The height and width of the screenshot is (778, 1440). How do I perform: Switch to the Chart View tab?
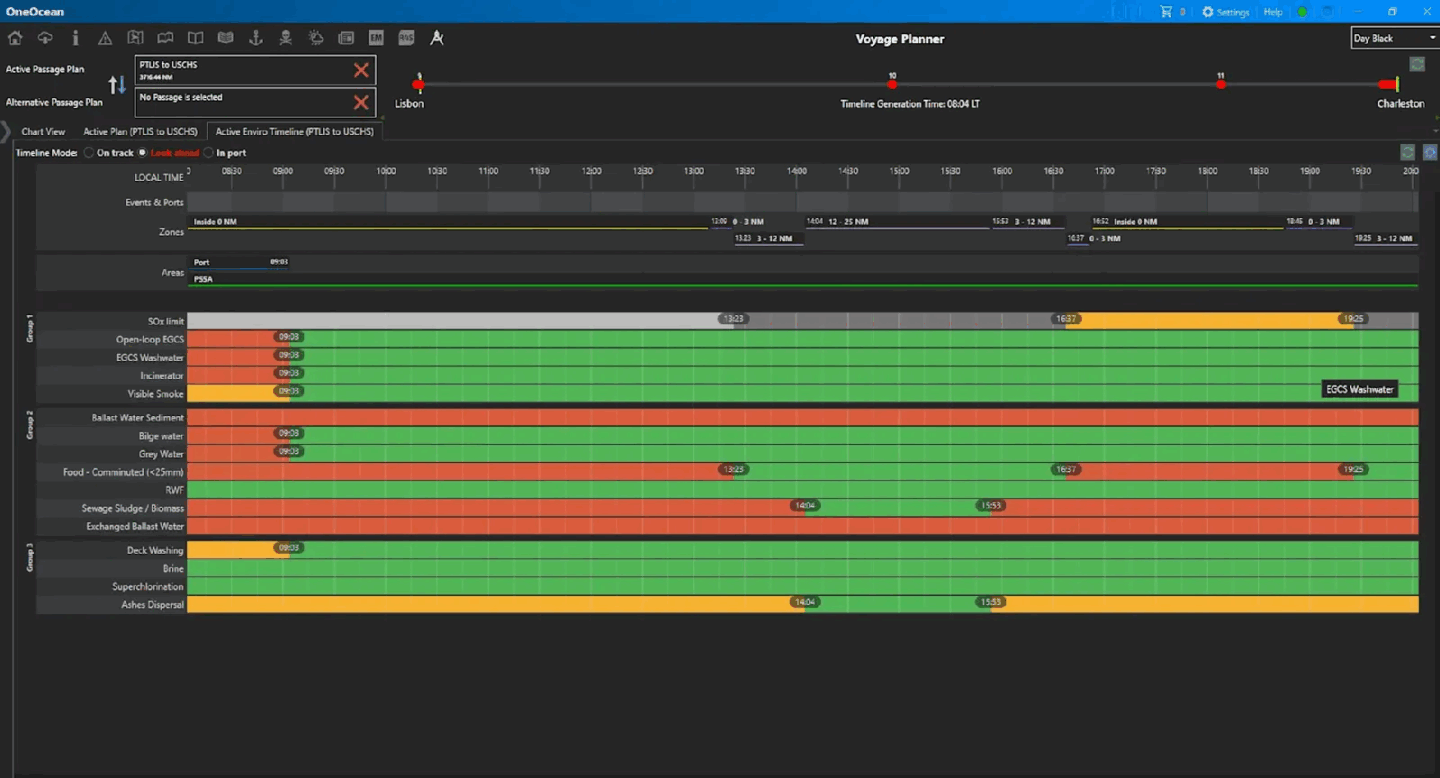(43, 132)
